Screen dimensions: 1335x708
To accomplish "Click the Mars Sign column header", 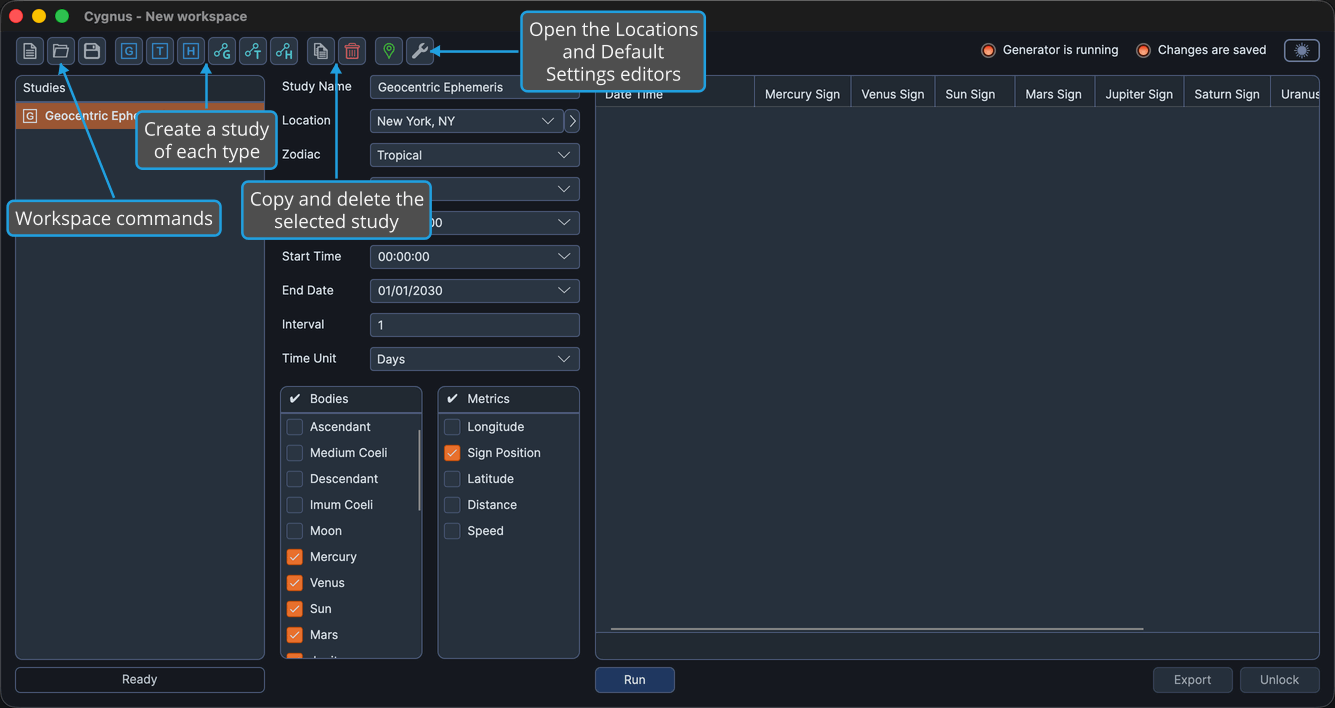I will click(1054, 94).
